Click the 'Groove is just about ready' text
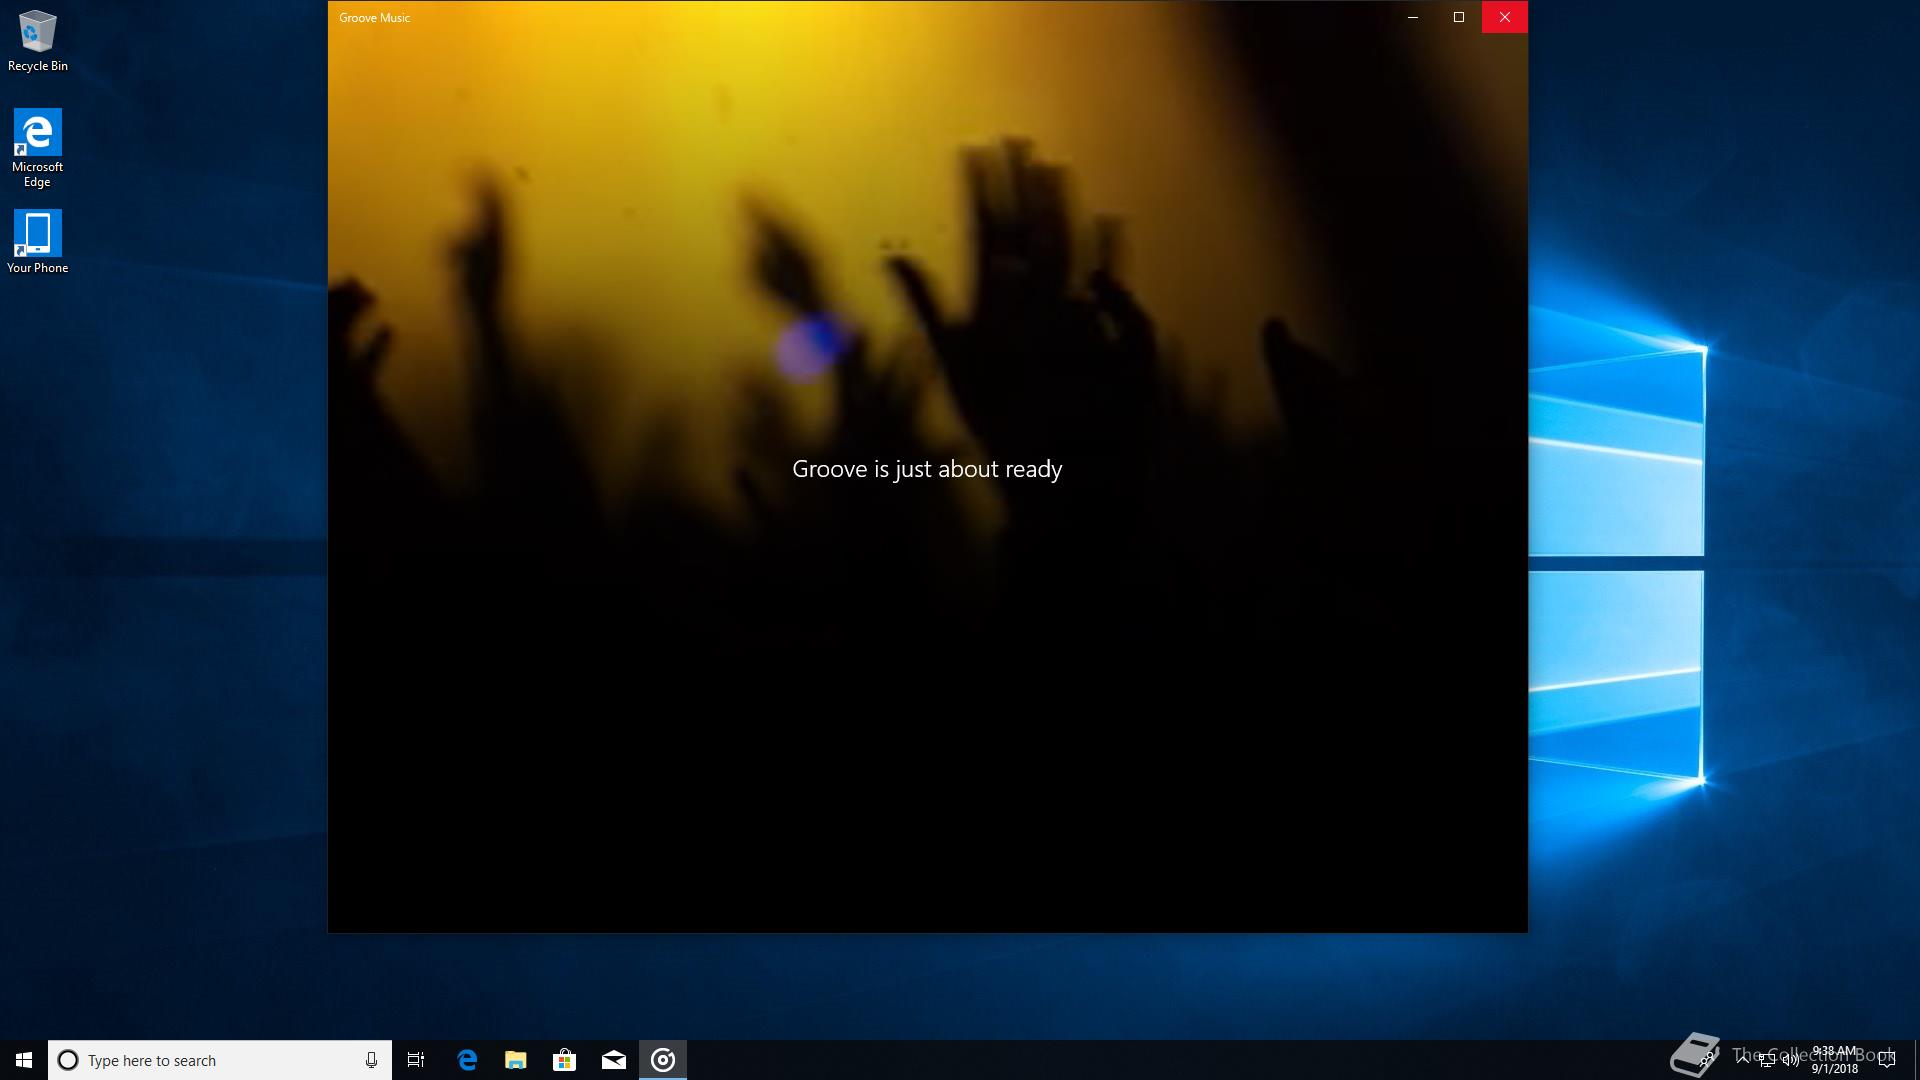 (x=927, y=469)
